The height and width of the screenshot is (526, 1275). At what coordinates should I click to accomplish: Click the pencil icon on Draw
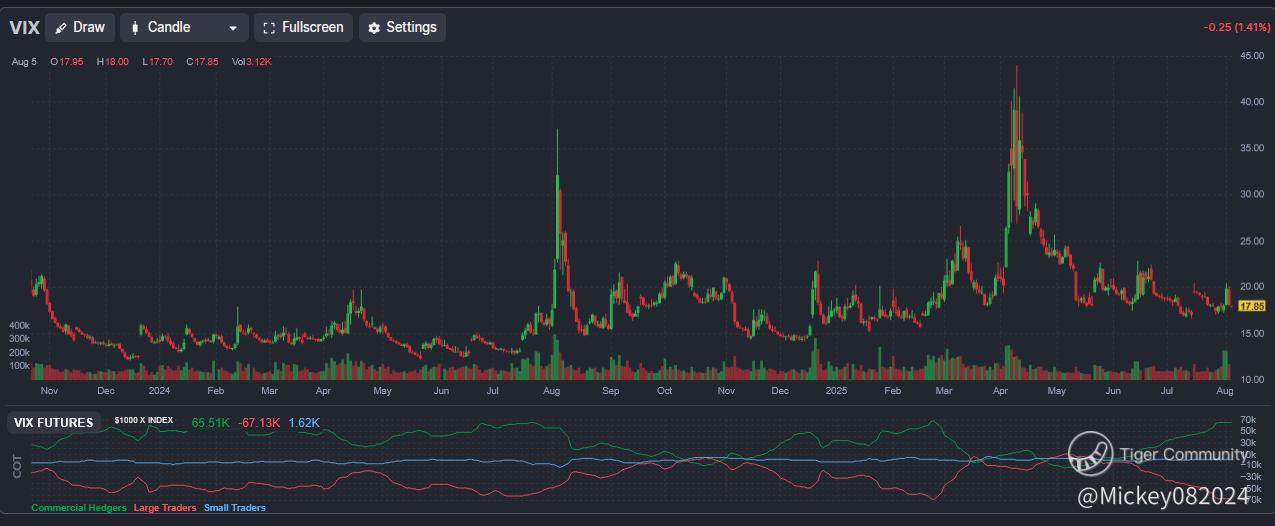point(61,28)
